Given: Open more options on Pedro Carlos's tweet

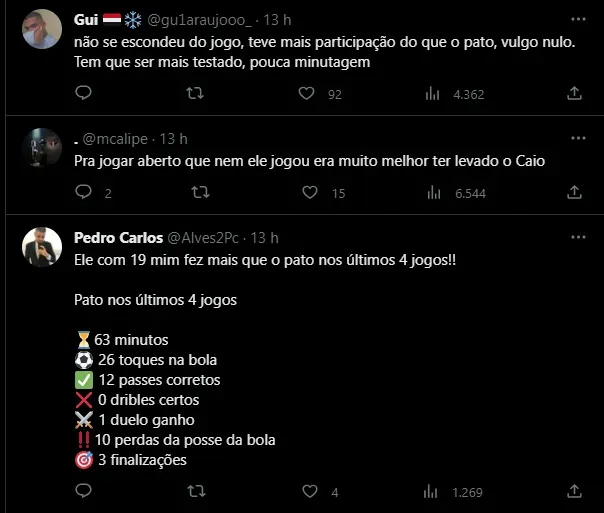Looking at the screenshot, I should 577,238.
